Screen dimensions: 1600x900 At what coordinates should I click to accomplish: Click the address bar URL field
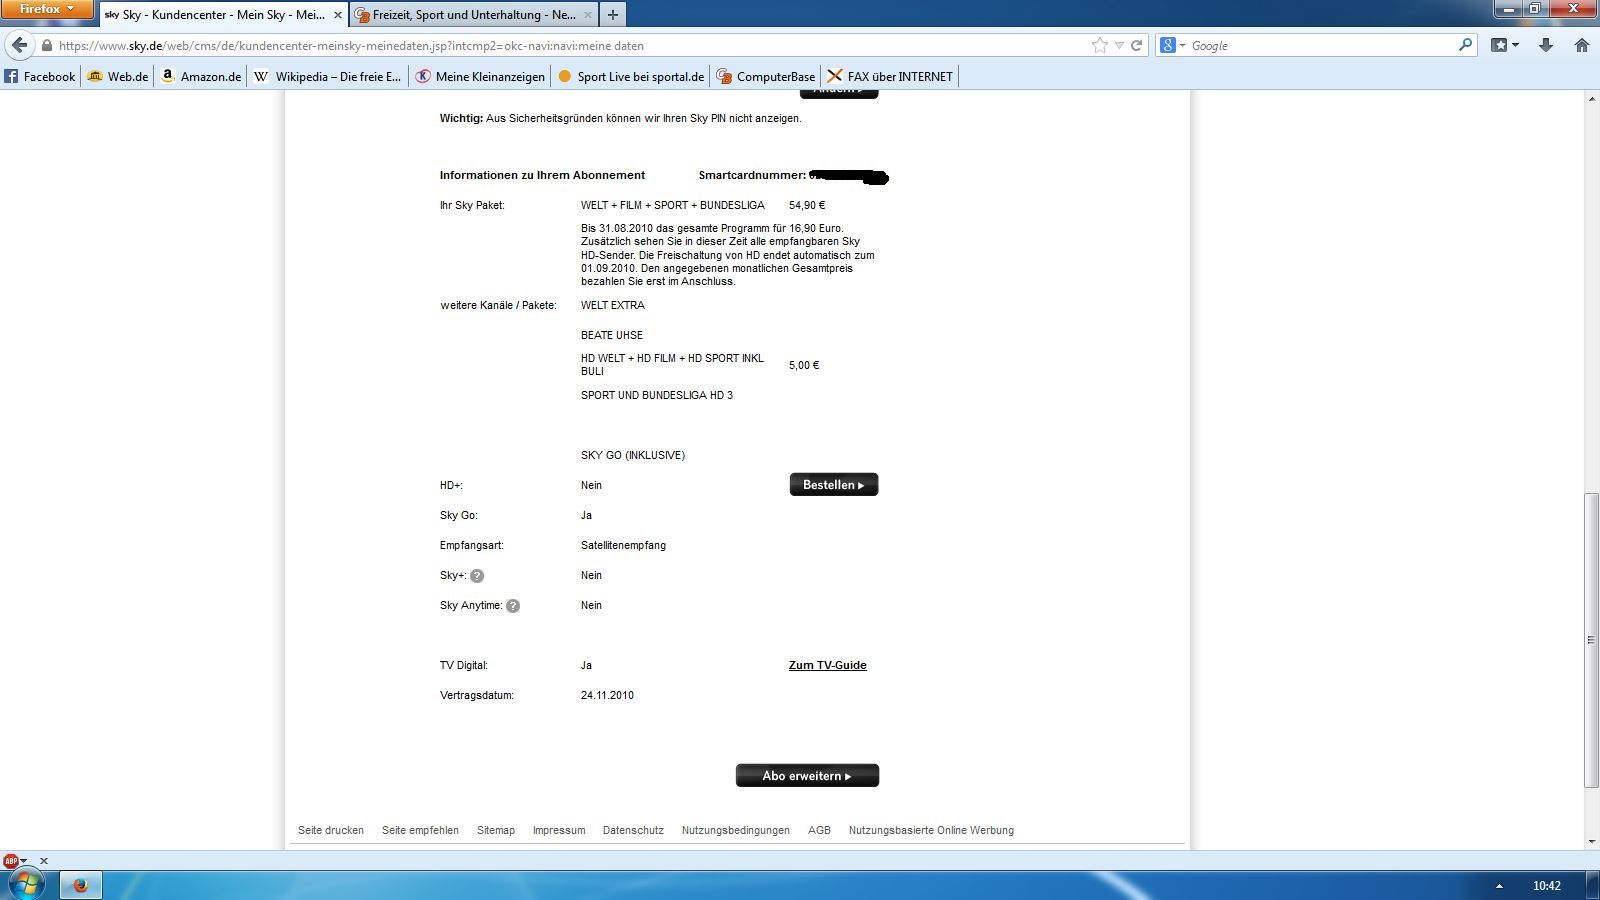[x=570, y=45]
